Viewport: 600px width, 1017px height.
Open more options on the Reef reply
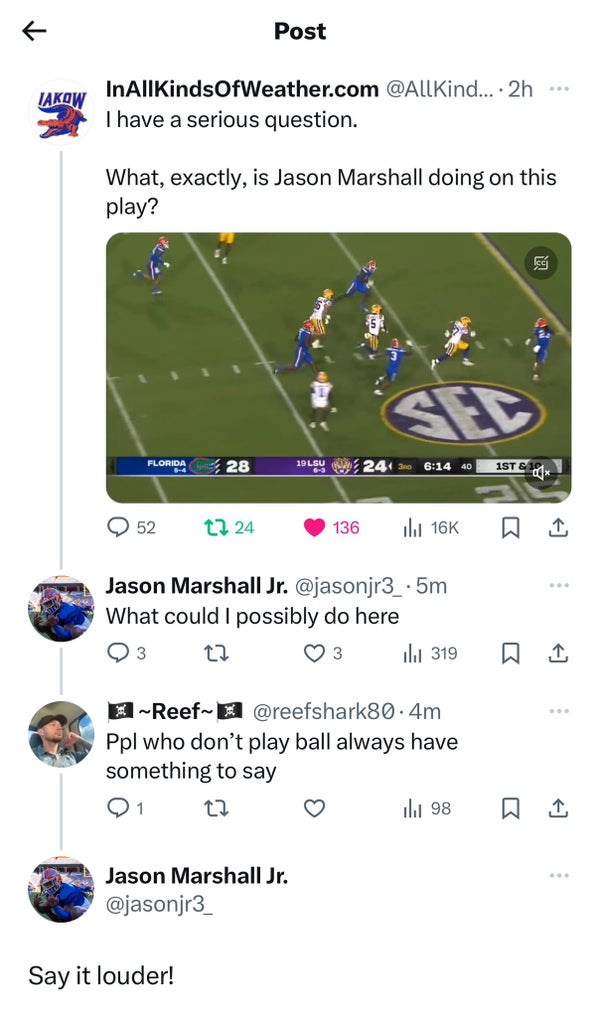coord(559,711)
